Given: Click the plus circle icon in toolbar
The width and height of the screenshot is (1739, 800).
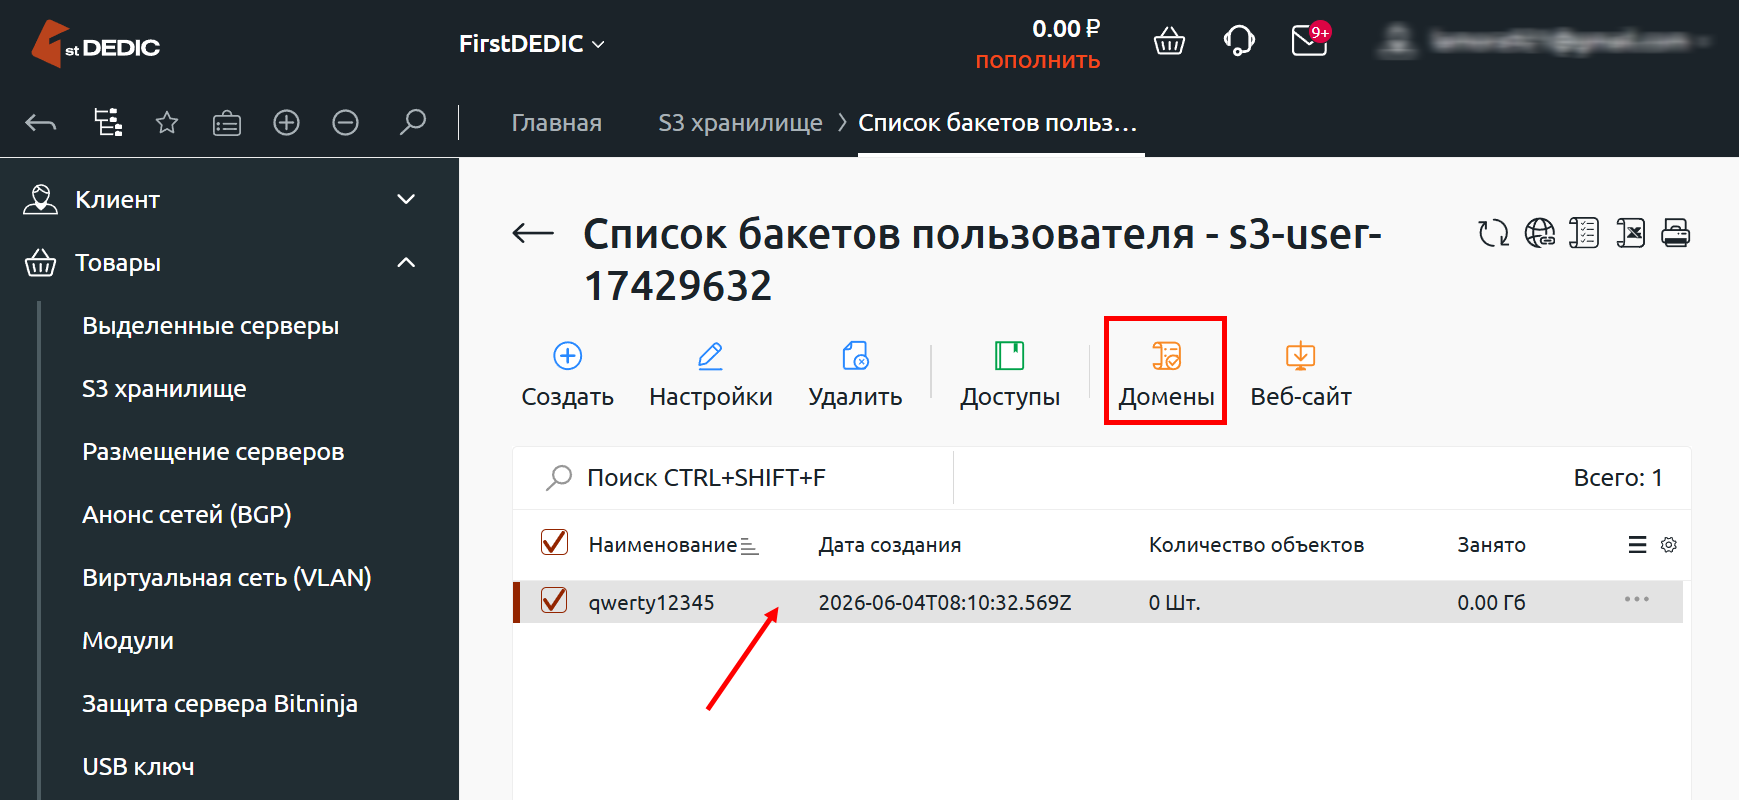Looking at the screenshot, I should point(287,123).
